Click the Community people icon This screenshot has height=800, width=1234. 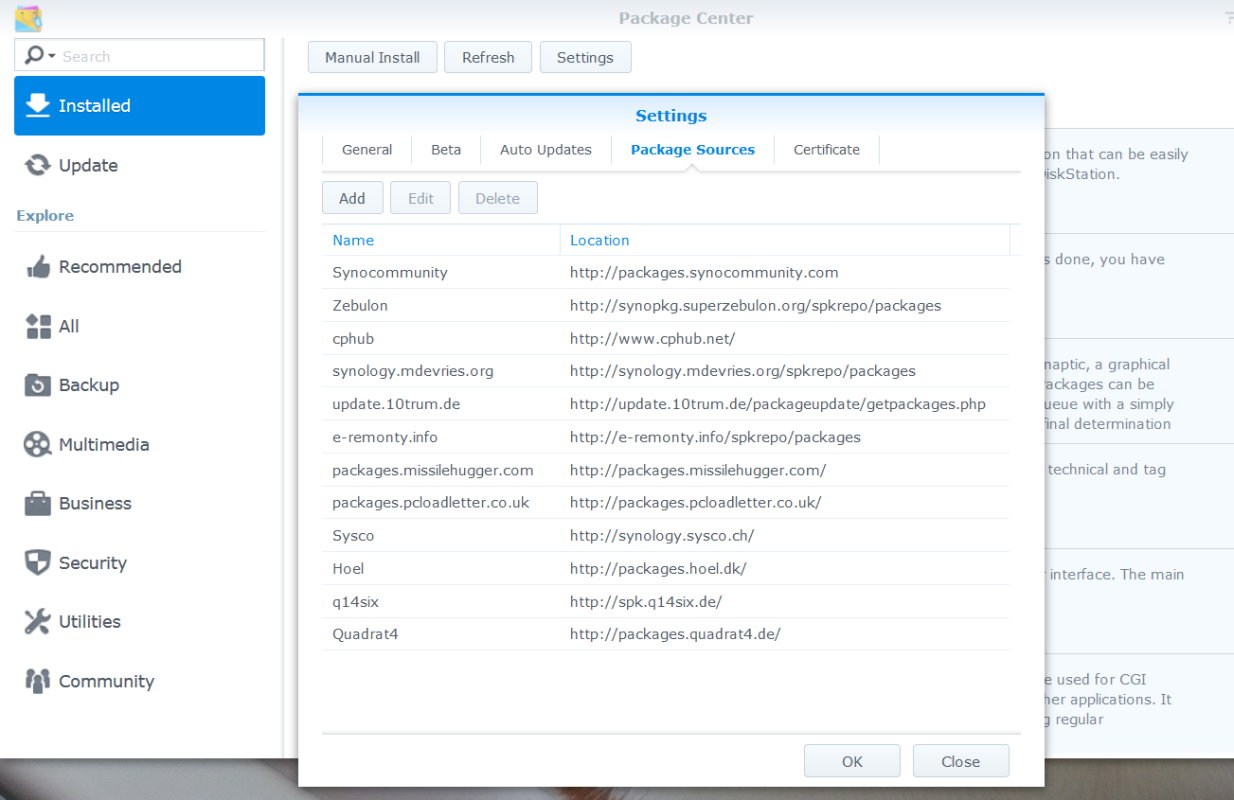click(37, 681)
